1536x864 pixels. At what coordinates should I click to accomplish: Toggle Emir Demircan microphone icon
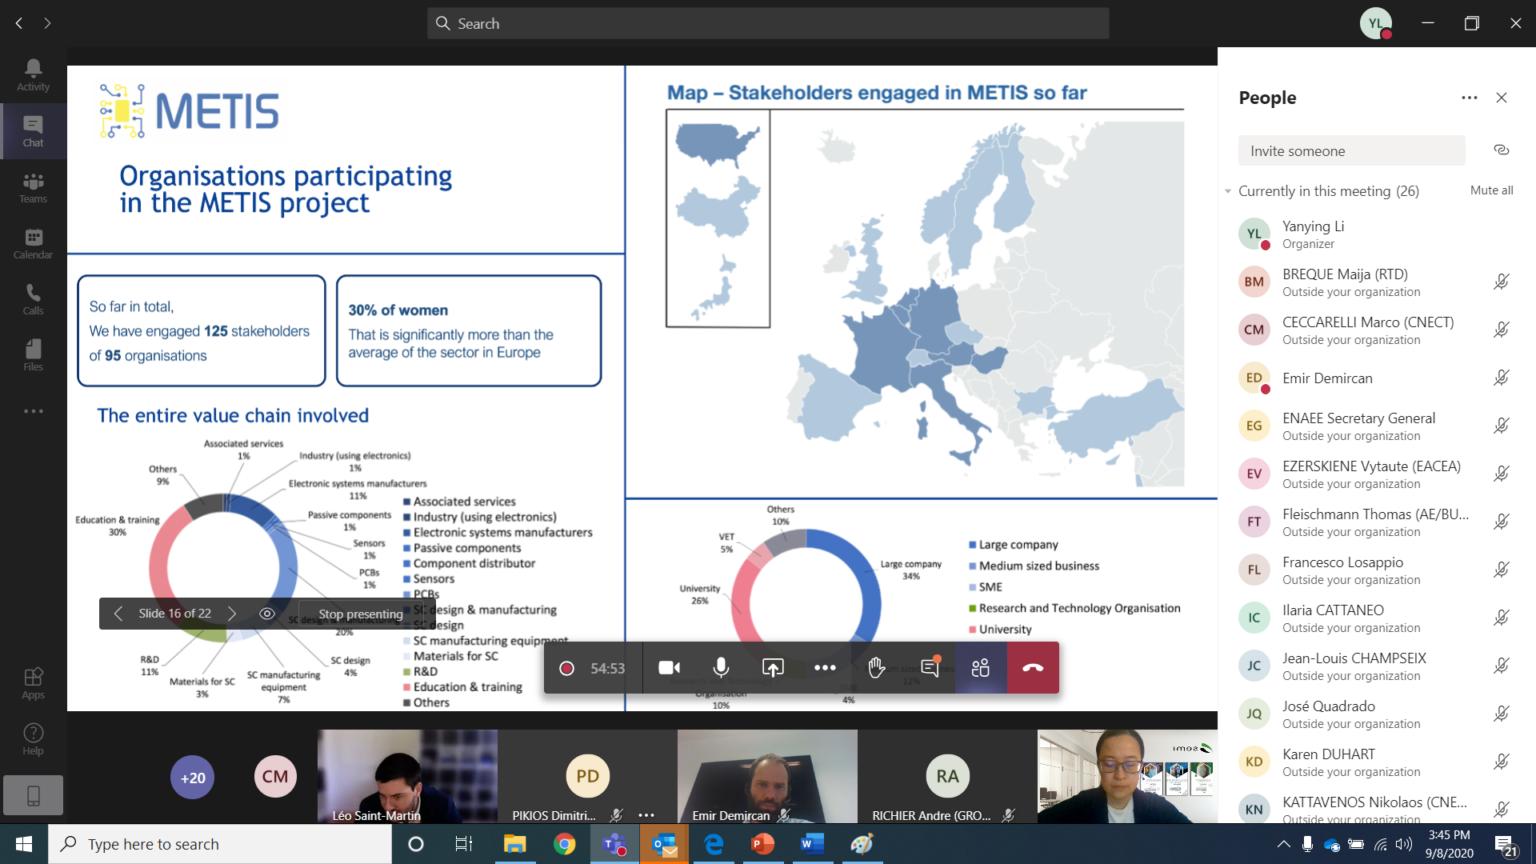point(1501,378)
